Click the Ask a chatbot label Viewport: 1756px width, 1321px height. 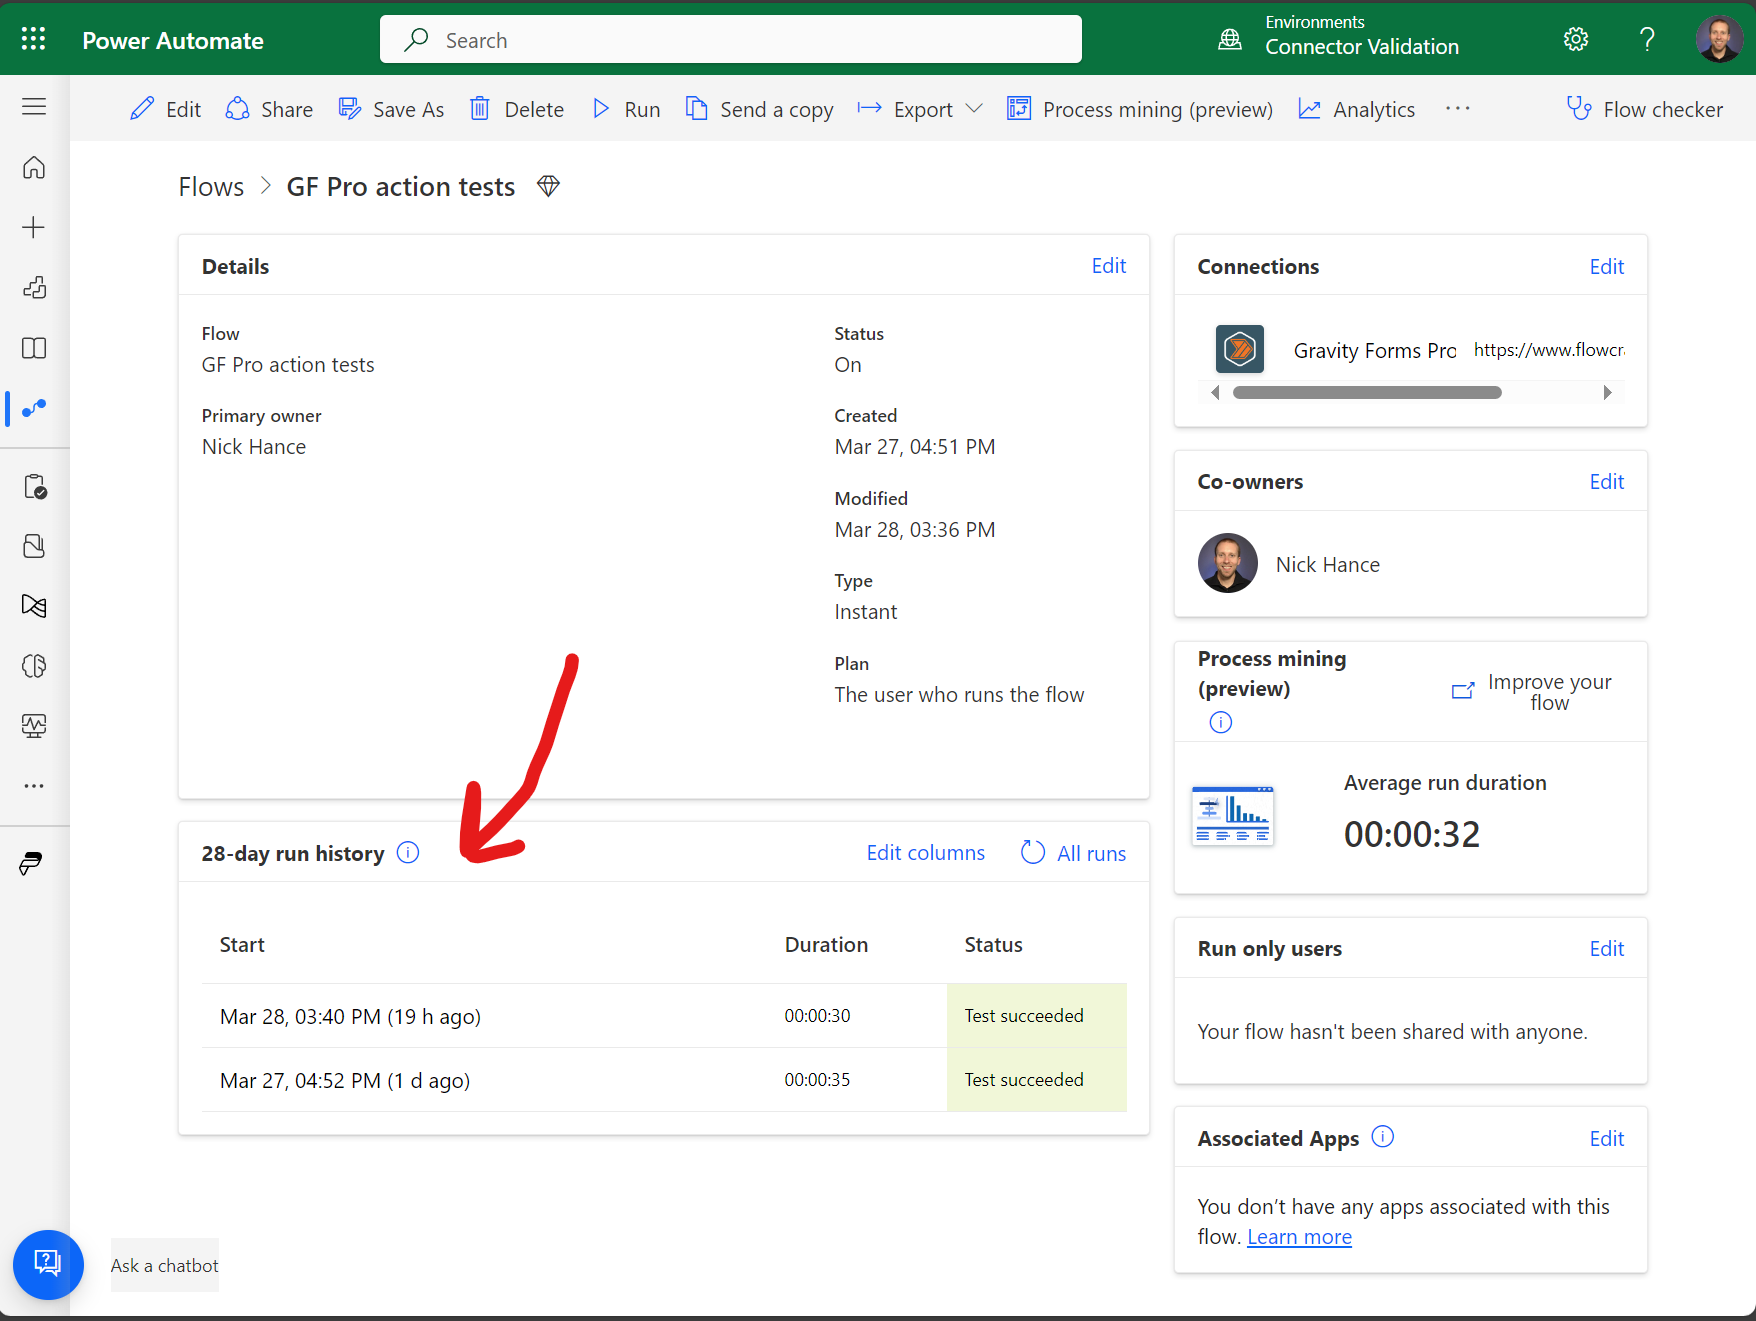point(165,1265)
